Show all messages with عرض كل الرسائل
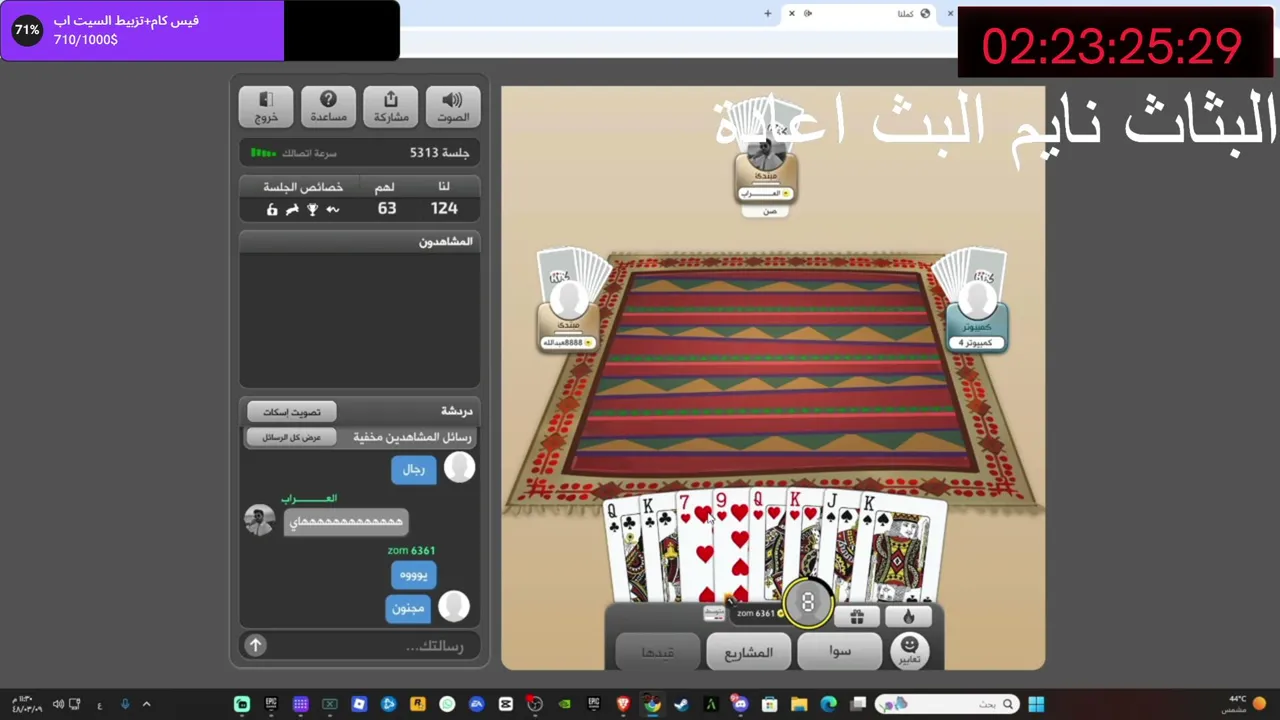 coord(292,437)
